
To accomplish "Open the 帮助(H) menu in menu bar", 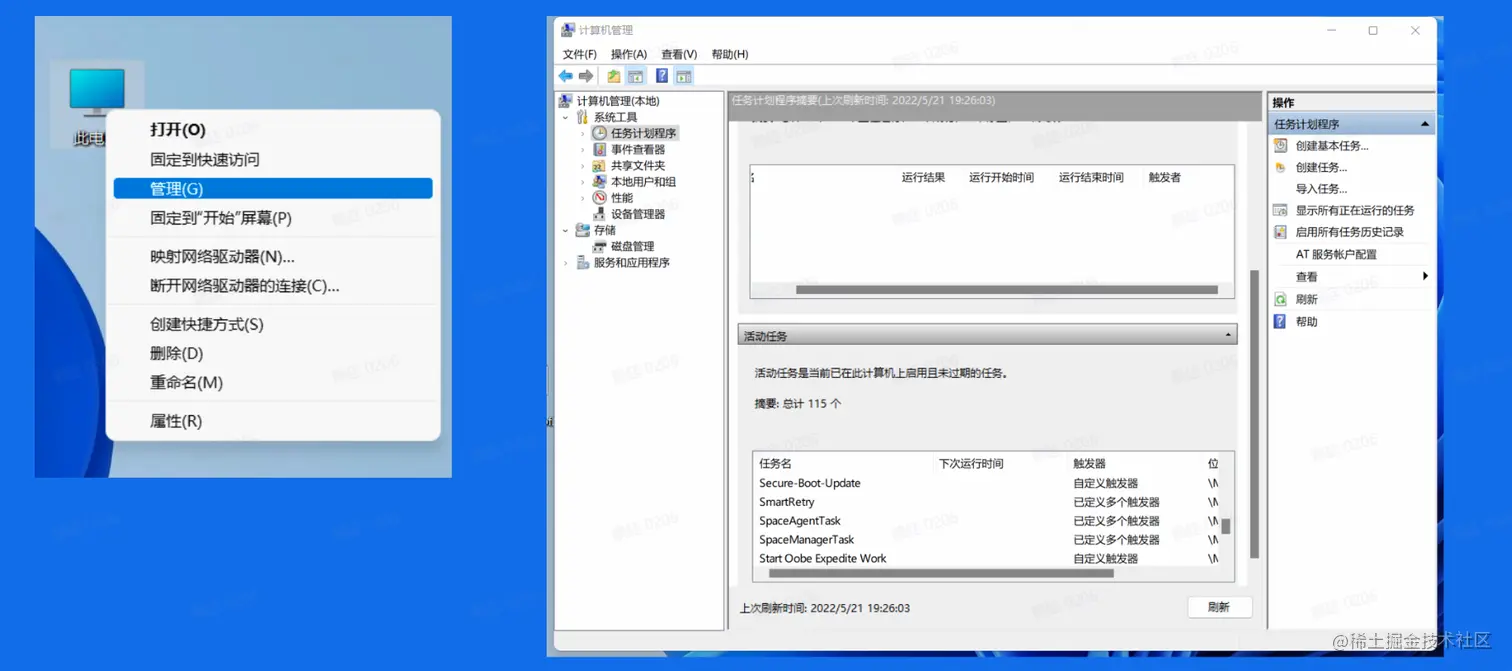I will (x=730, y=54).
